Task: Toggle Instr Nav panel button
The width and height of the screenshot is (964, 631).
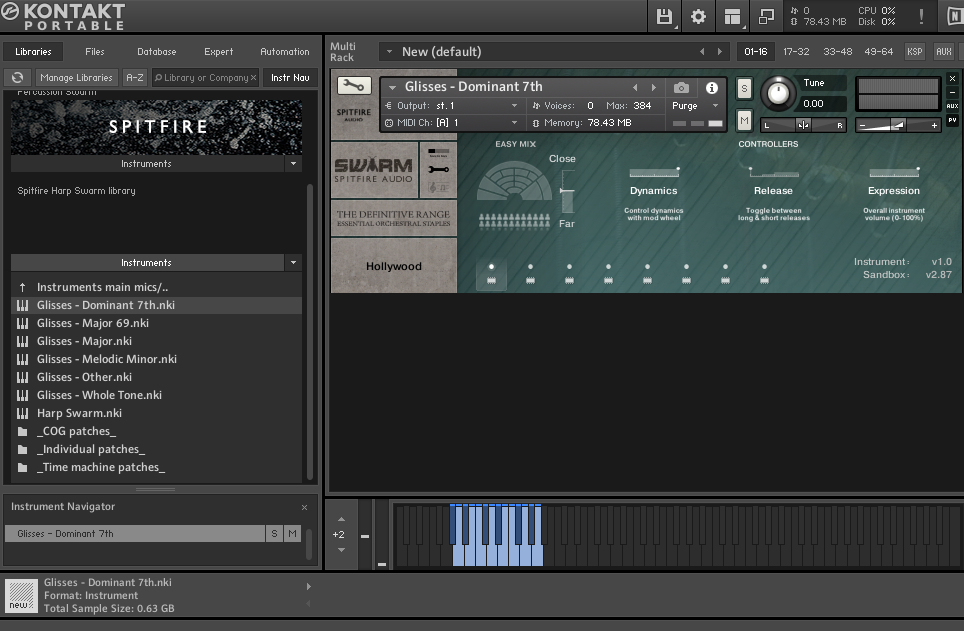Action: tap(290, 77)
